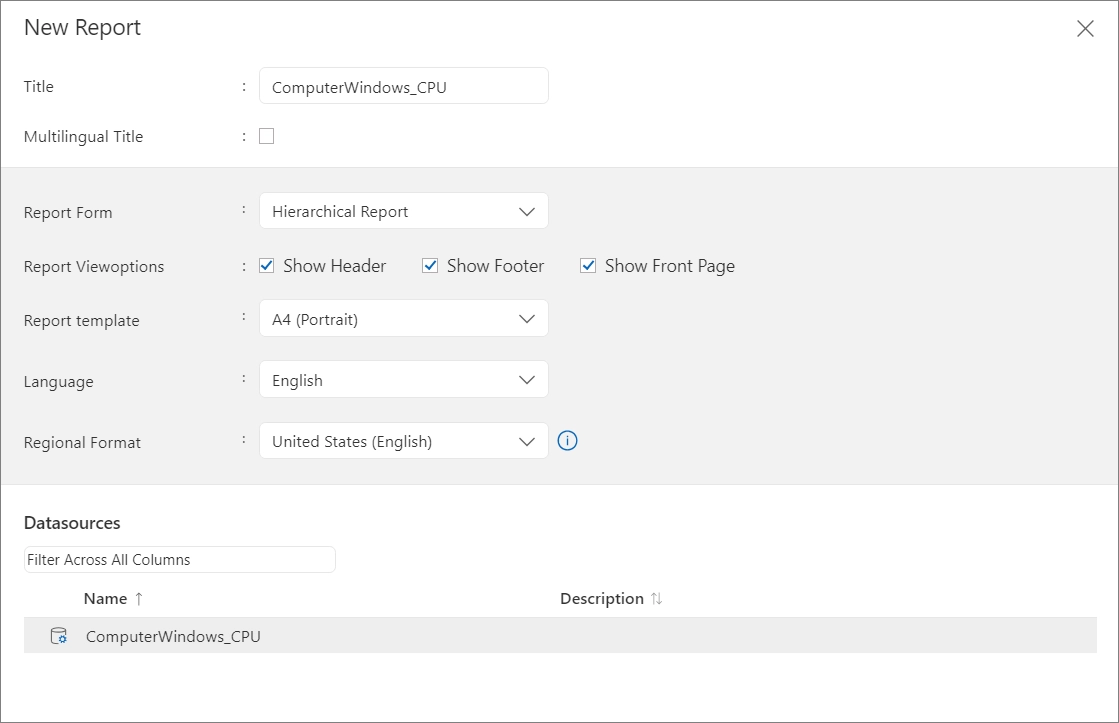Click the sort arrow on the Name column

[x=137, y=598]
